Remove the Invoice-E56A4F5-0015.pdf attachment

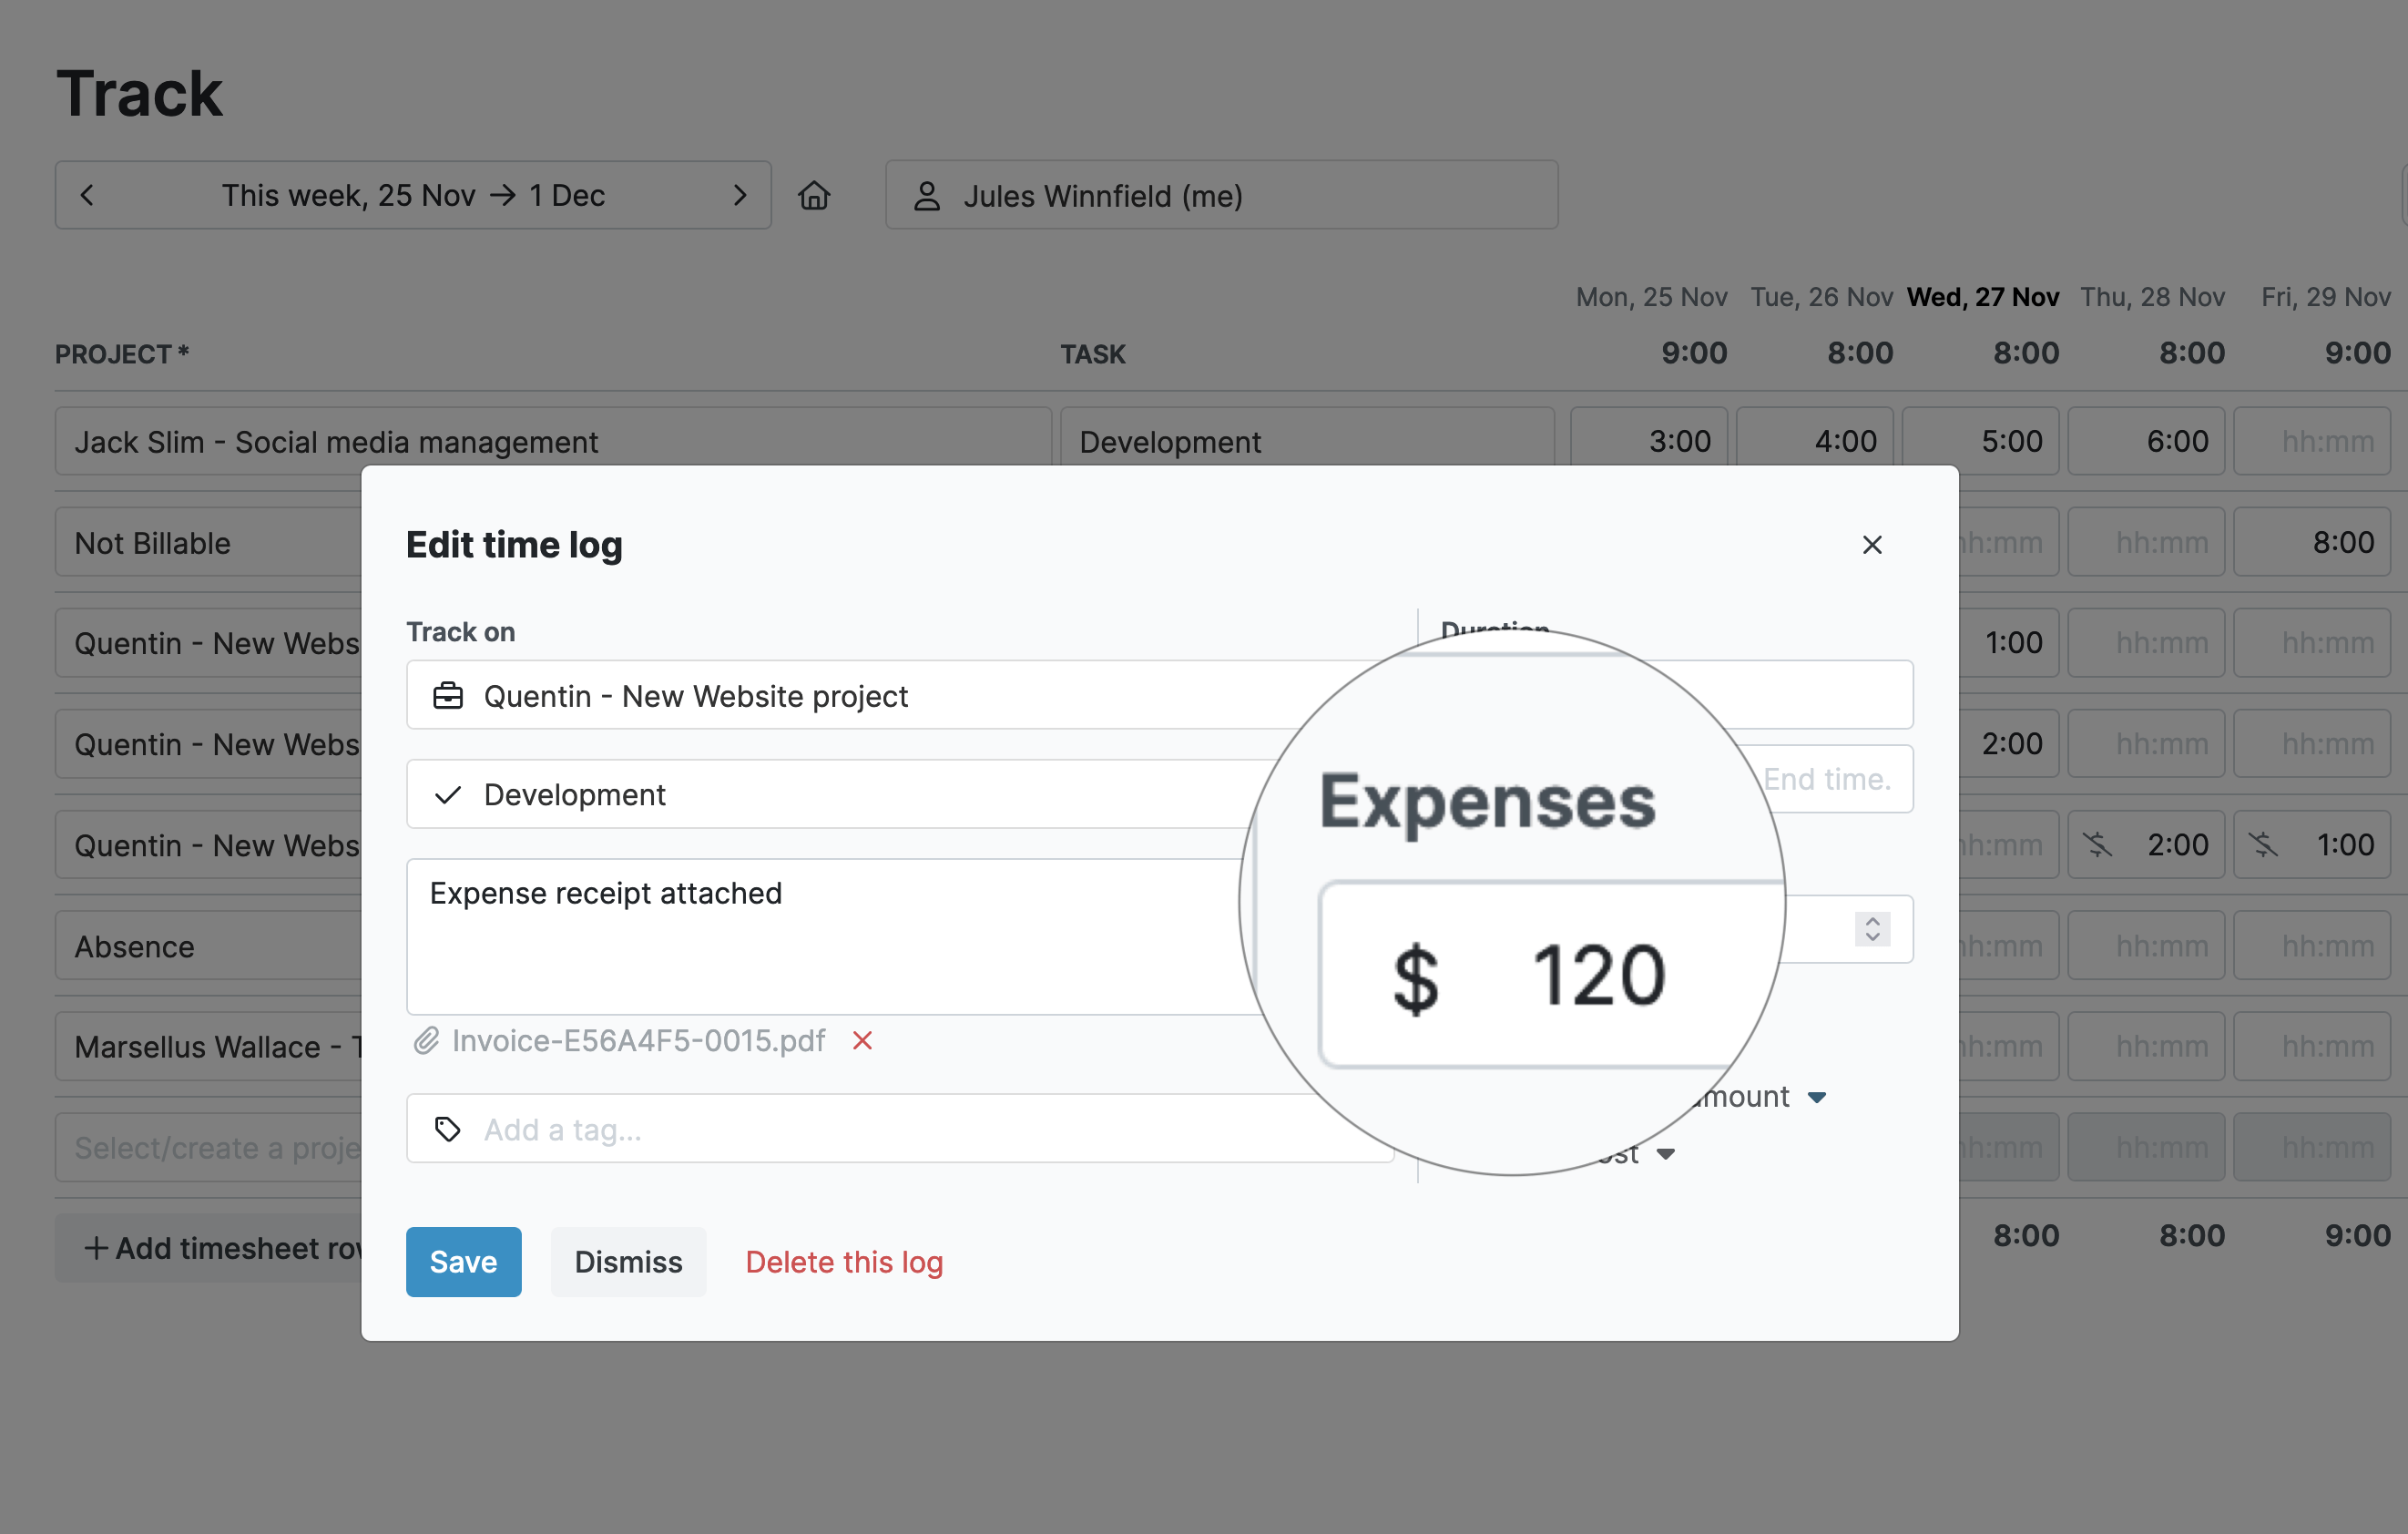(x=860, y=1041)
